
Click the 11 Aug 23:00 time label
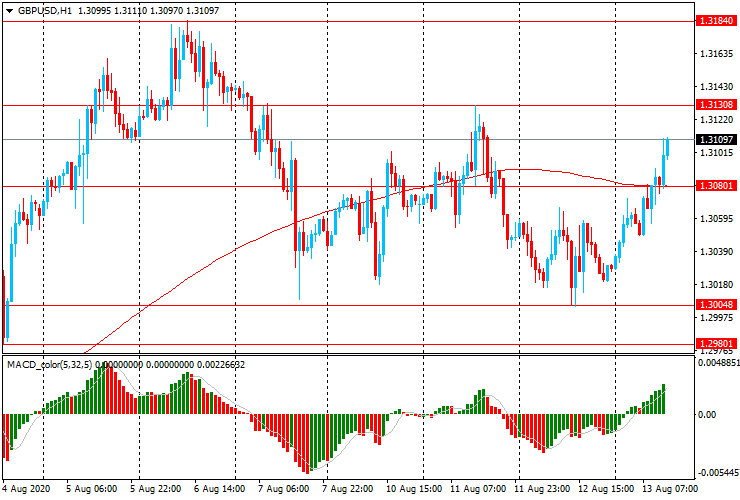coord(542,488)
